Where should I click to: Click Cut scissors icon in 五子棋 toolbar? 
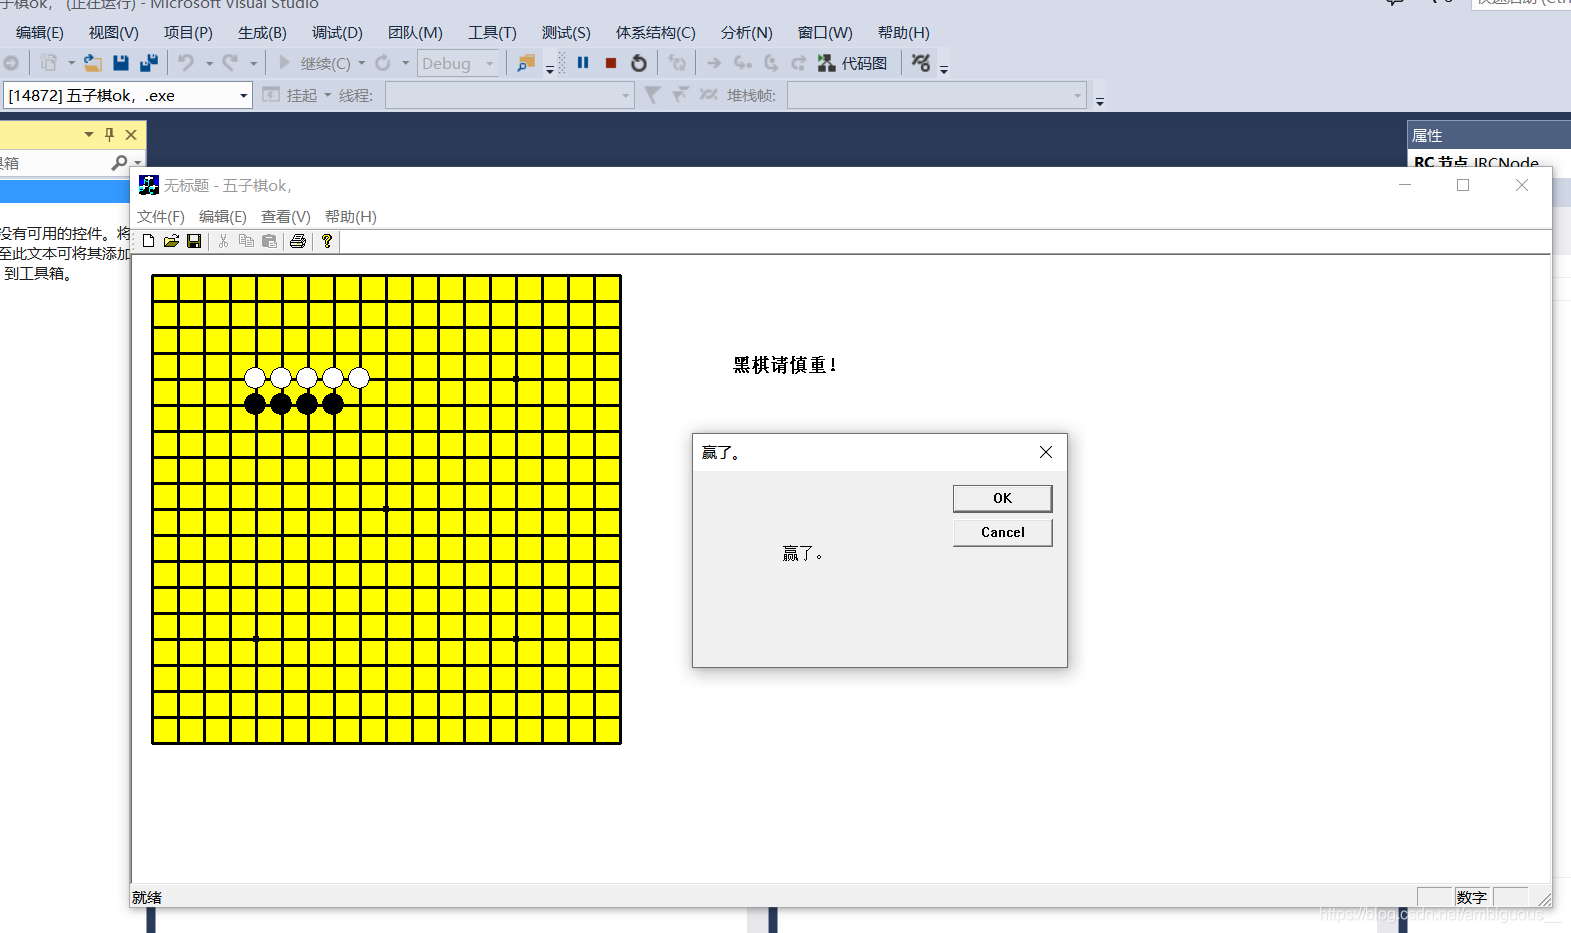click(x=223, y=241)
